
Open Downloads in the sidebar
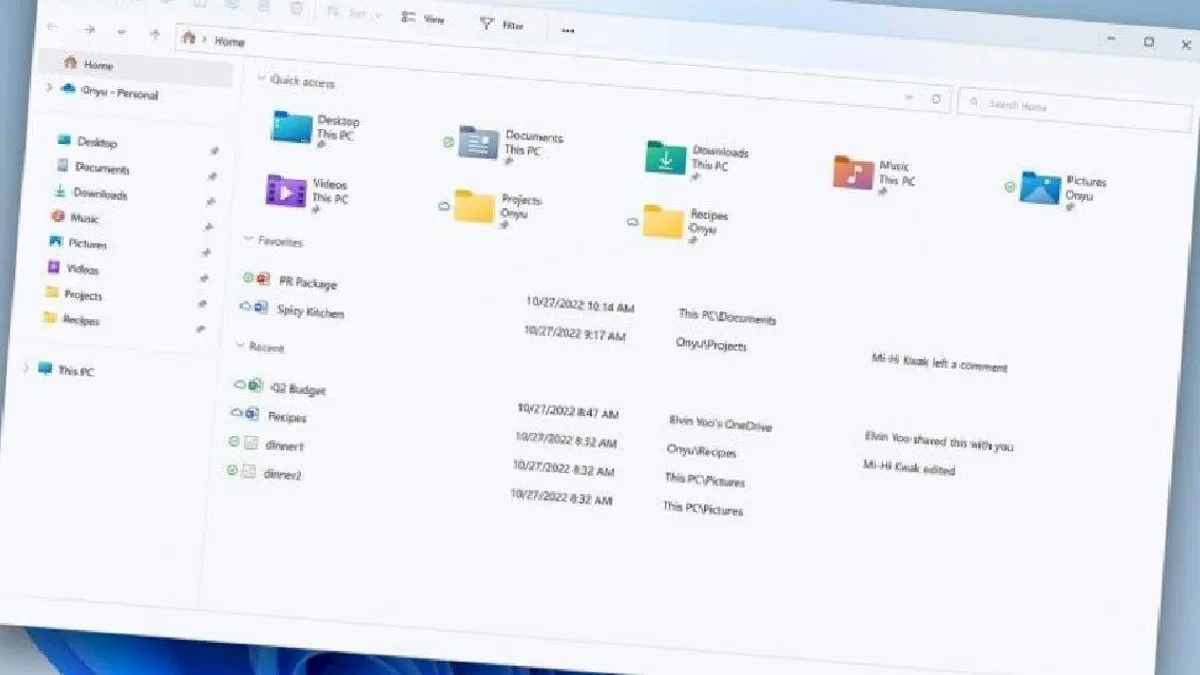click(x=91, y=192)
